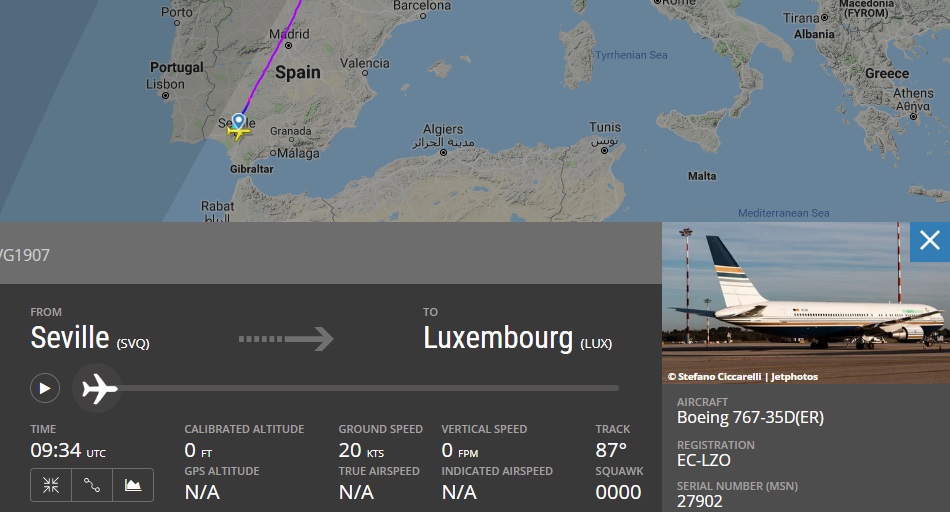
Task: Click the yellow aircraft icon on map
Action: point(238,130)
